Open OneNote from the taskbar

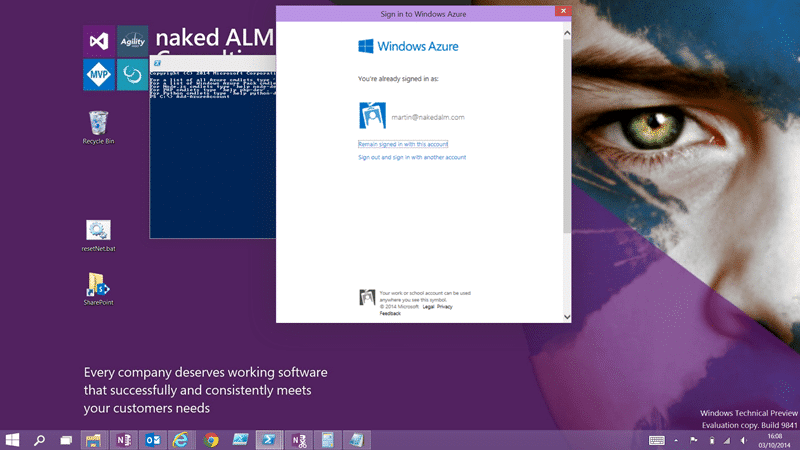[123, 440]
